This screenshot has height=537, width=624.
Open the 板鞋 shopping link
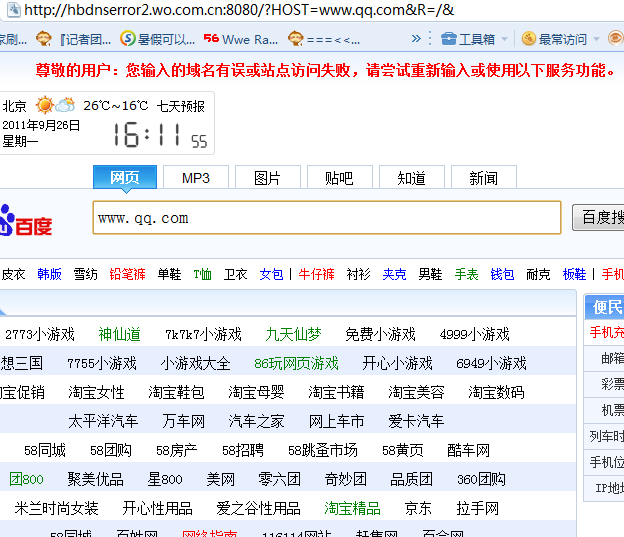pos(574,274)
